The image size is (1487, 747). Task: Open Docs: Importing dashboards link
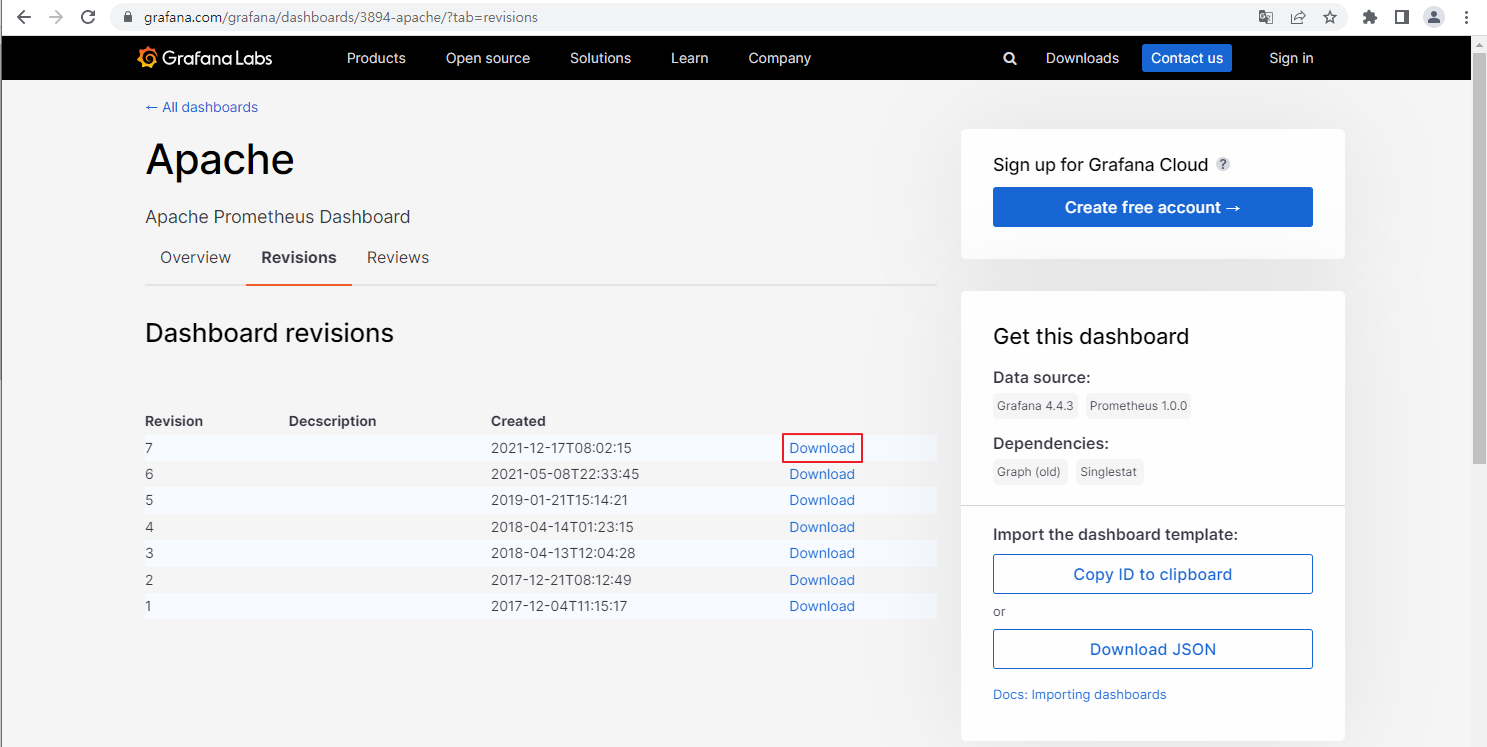[1079, 694]
